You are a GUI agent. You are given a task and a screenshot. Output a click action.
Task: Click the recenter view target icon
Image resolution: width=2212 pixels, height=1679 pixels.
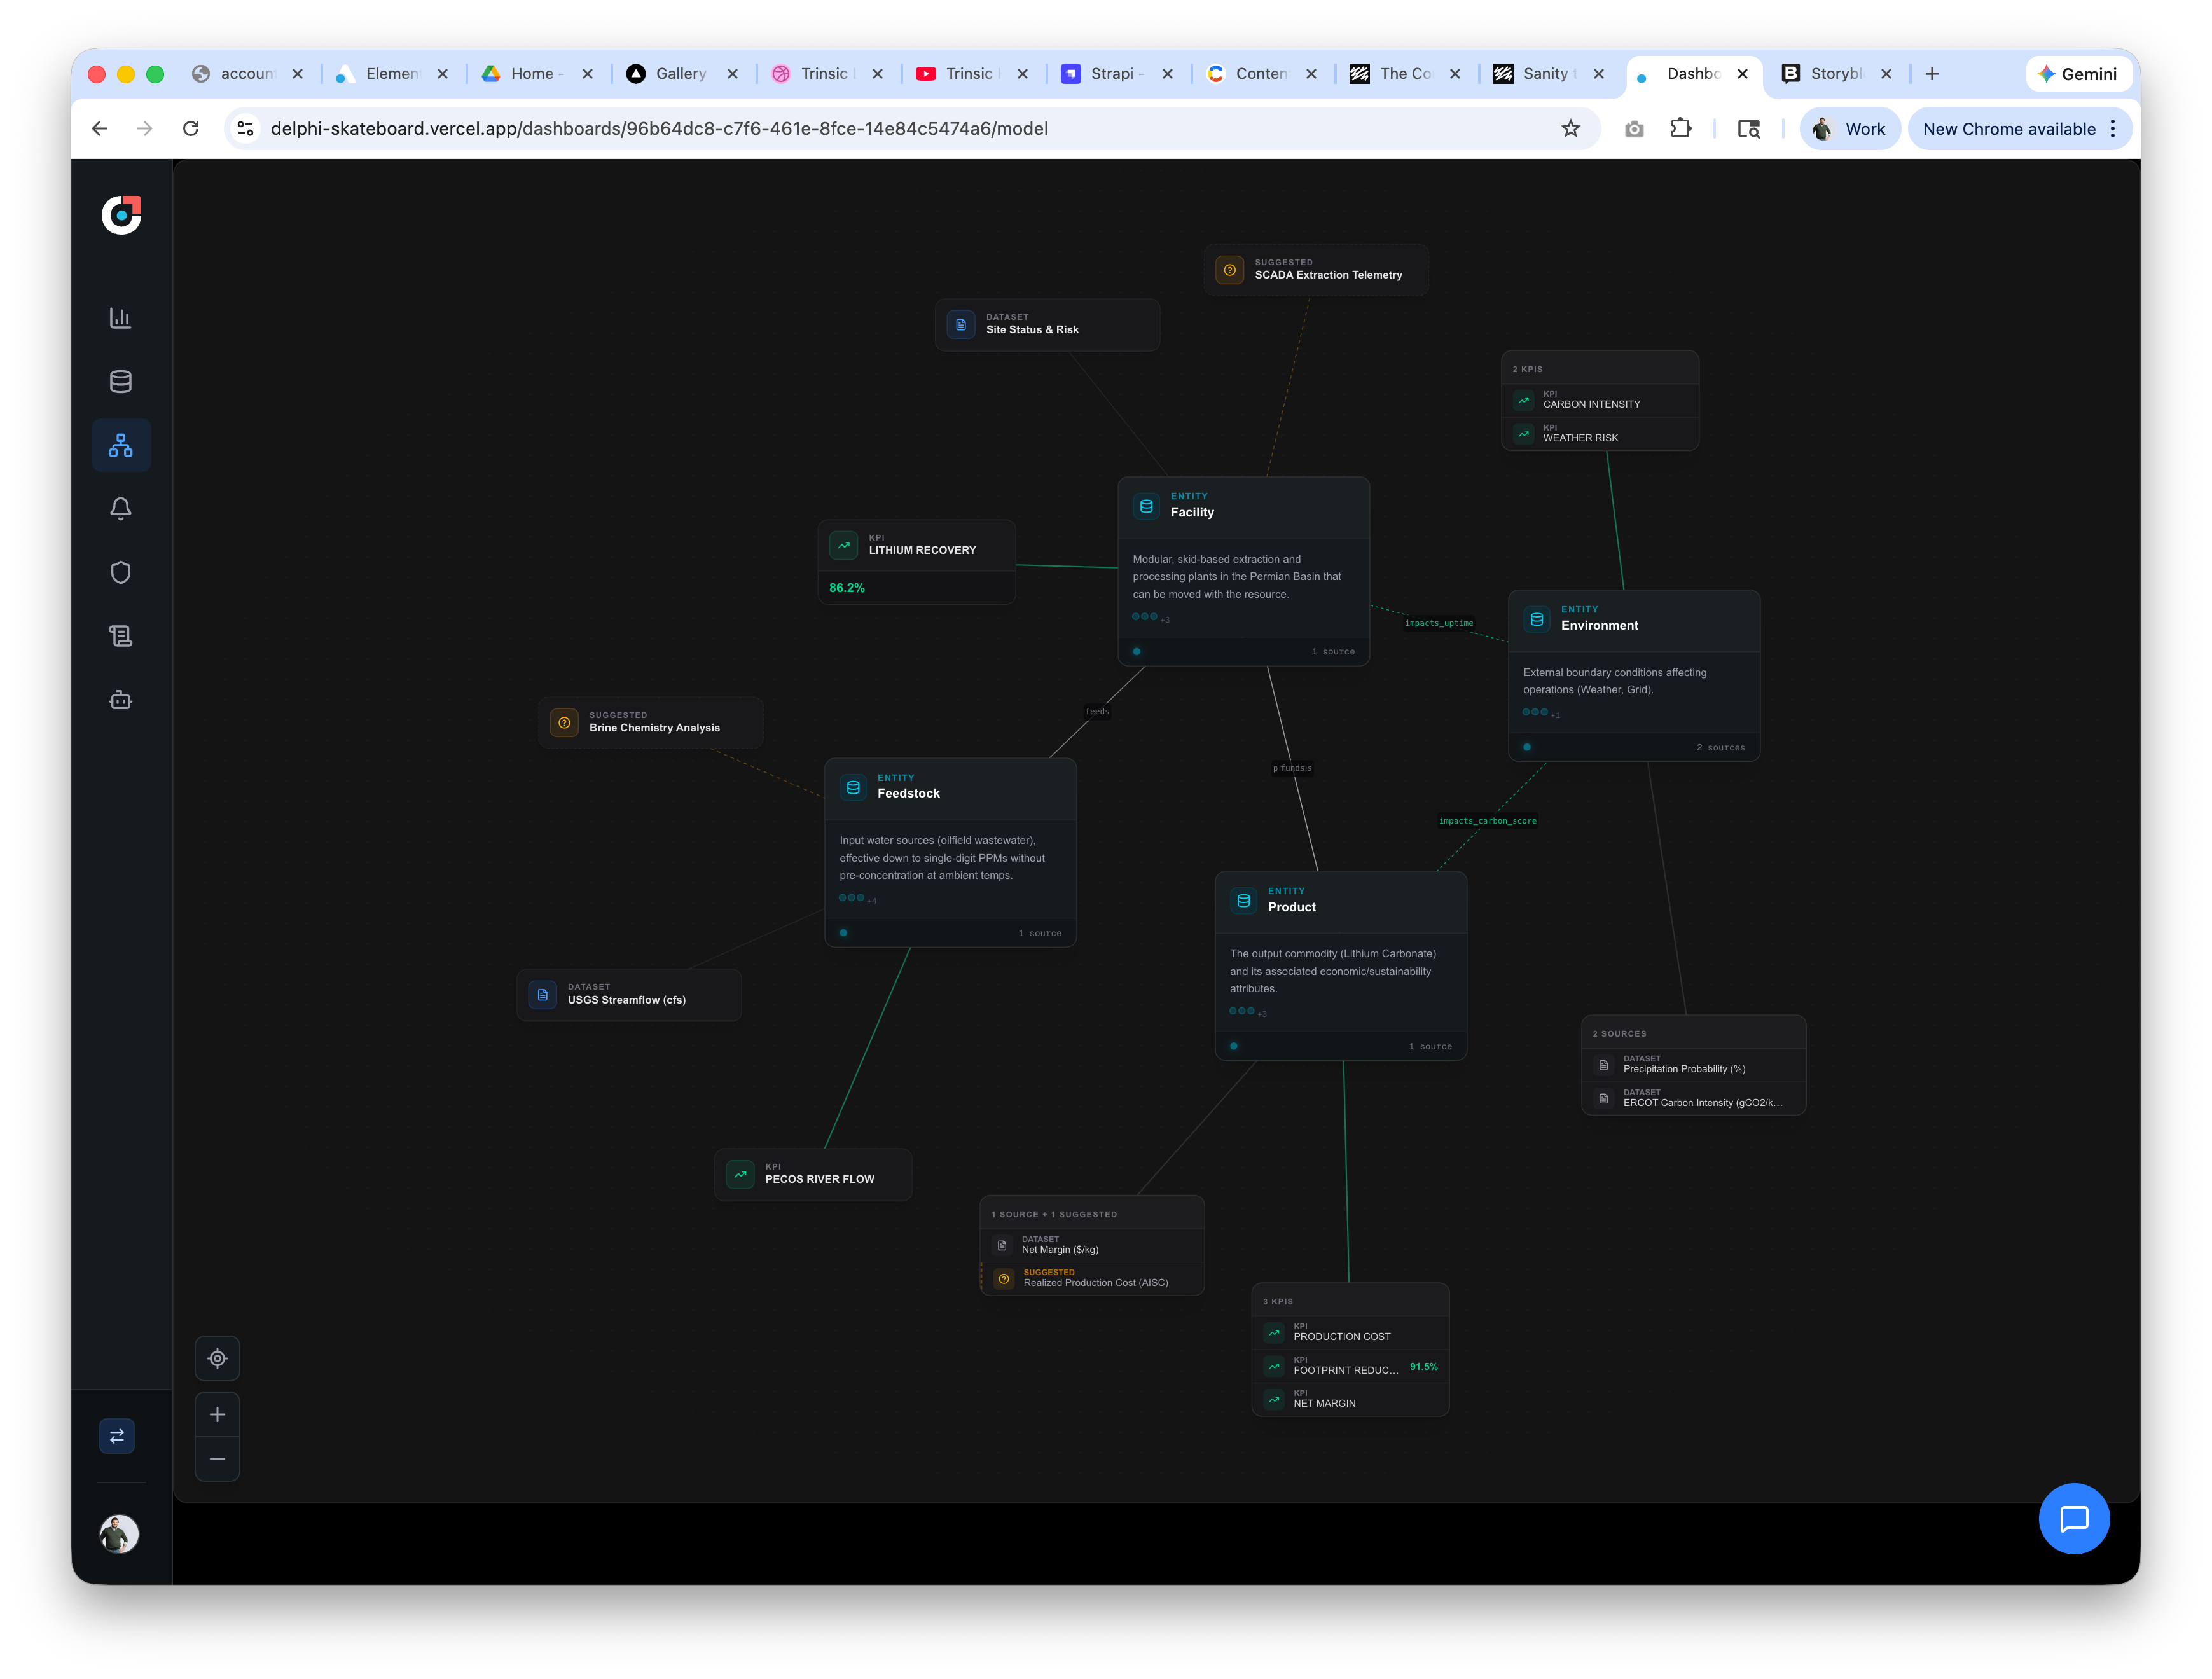coord(217,1358)
